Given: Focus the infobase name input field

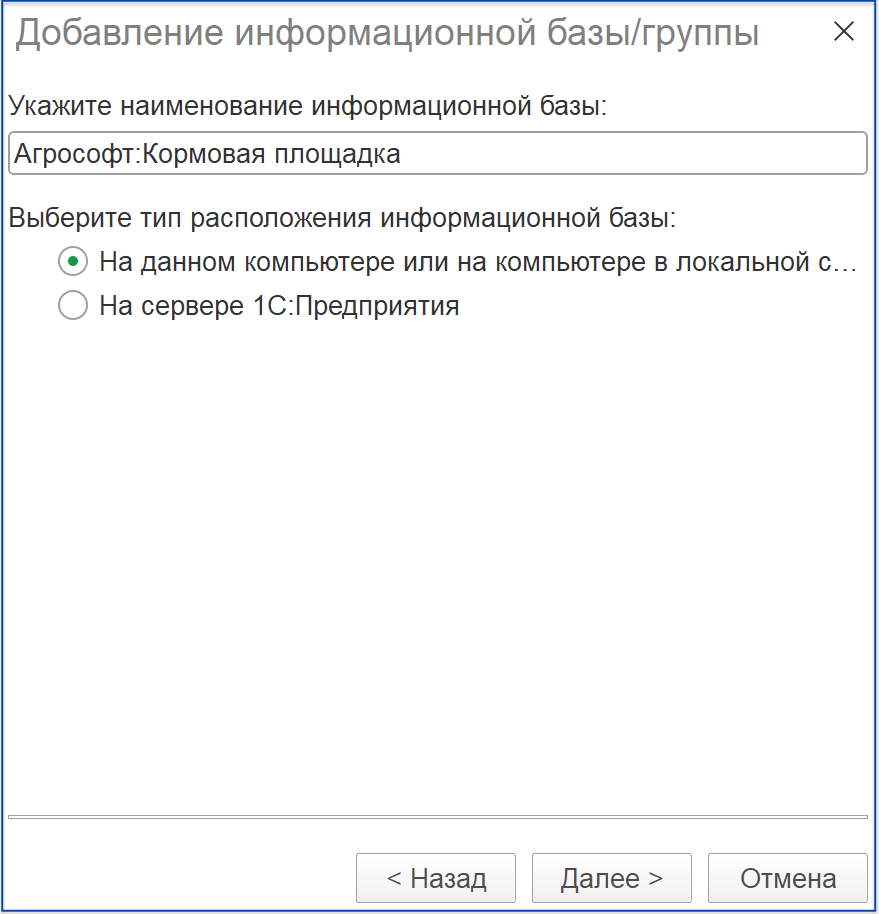Looking at the screenshot, I should click(x=438, y=153).
